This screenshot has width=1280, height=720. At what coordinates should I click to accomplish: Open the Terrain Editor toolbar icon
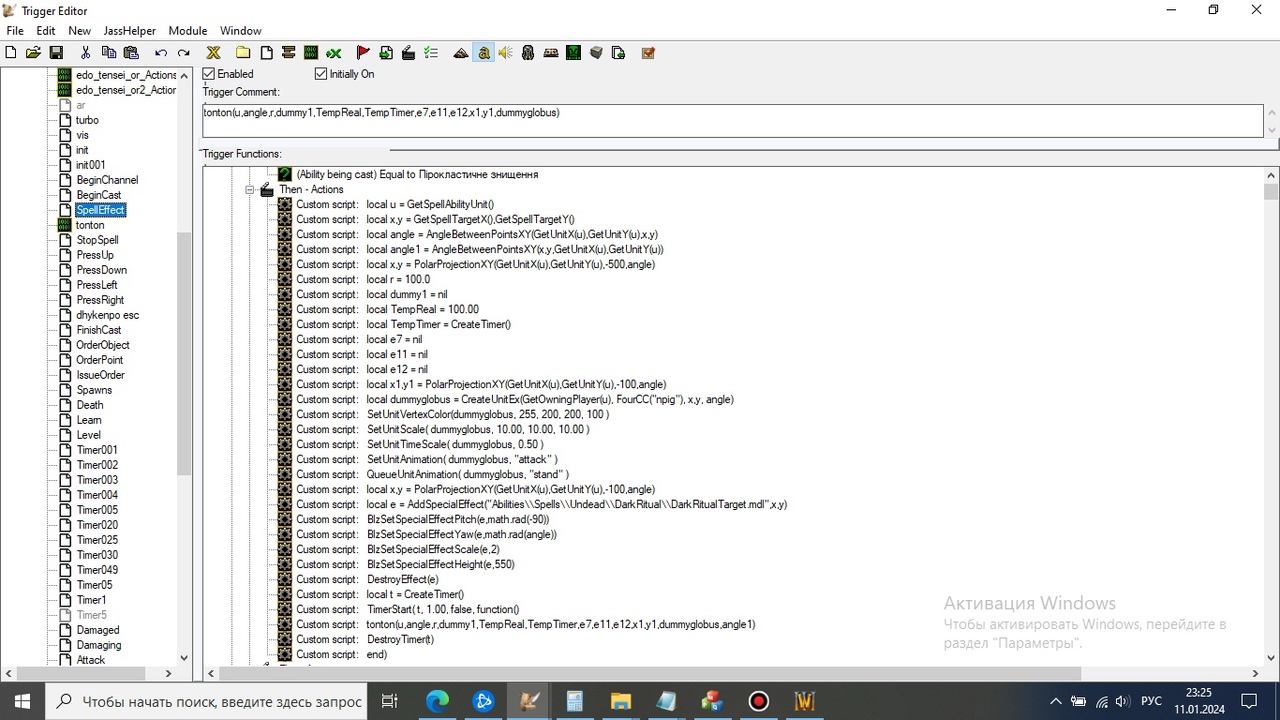click(461, 53)
